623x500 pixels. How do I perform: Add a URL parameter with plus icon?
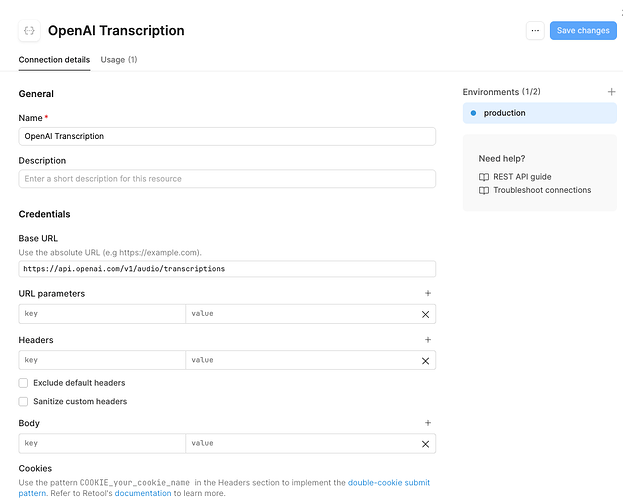click(x=428, y=293)
